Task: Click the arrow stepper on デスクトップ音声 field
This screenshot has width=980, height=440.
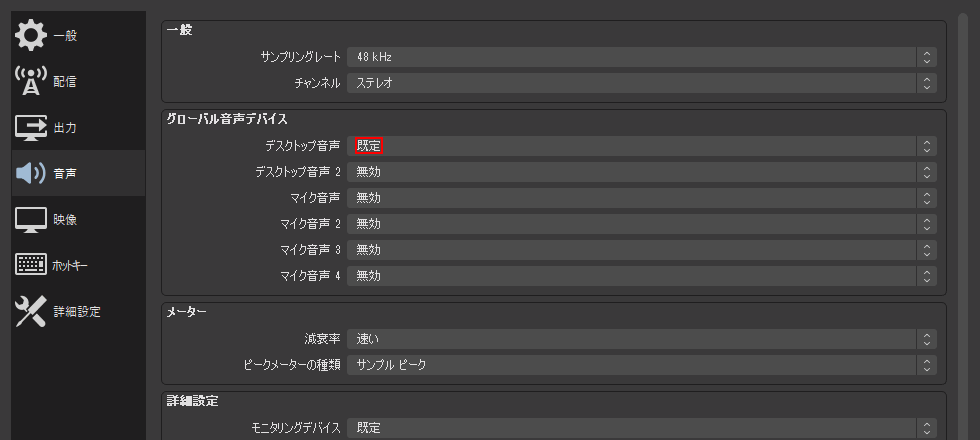Action: coord(927,146)
